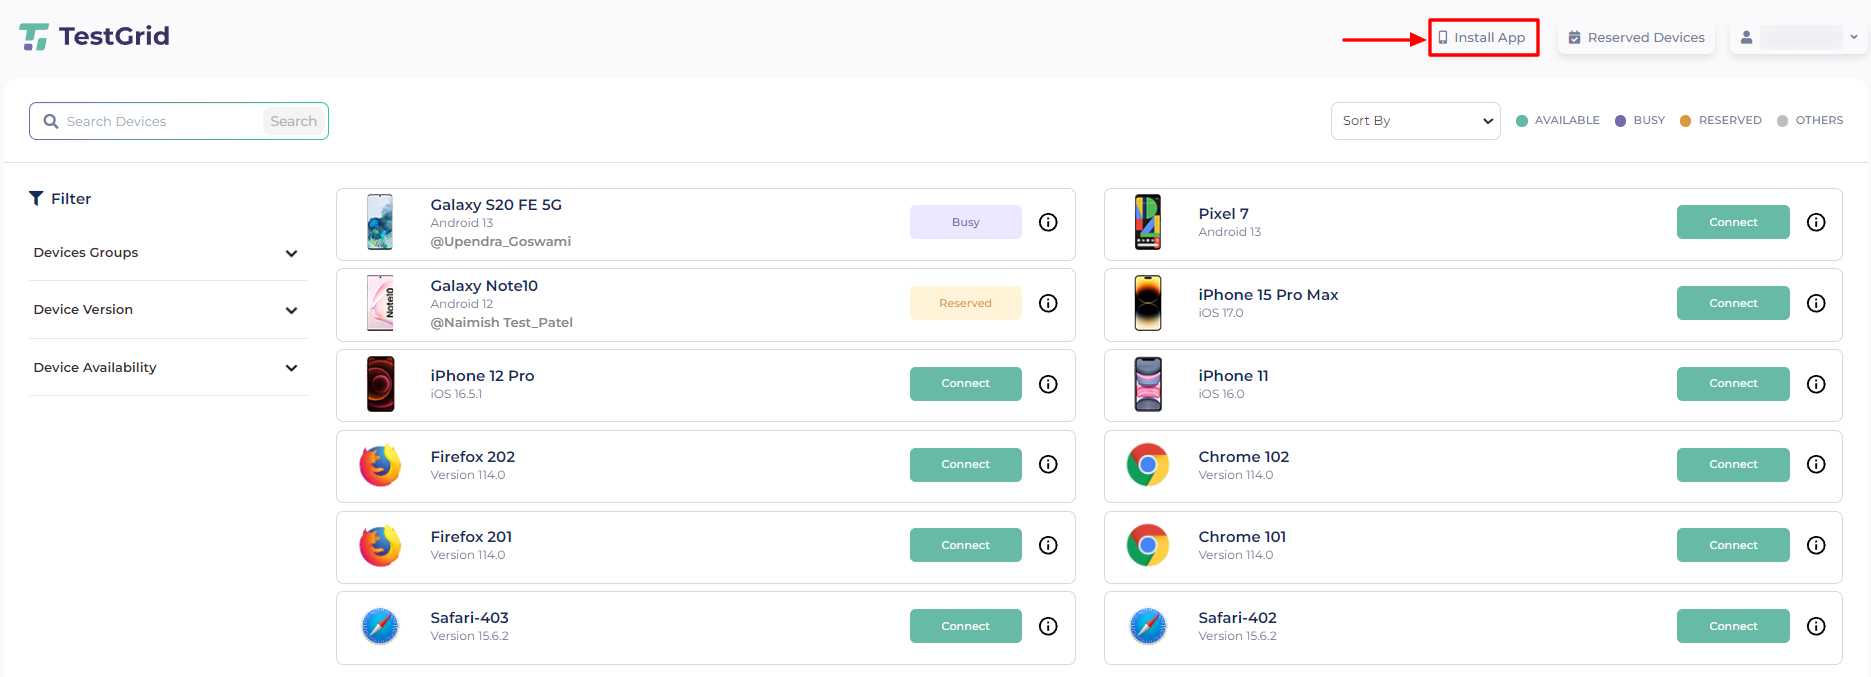Click the Filter funnel icon
This screenshot has width=1871, height=677.
[x=36, y=198]
